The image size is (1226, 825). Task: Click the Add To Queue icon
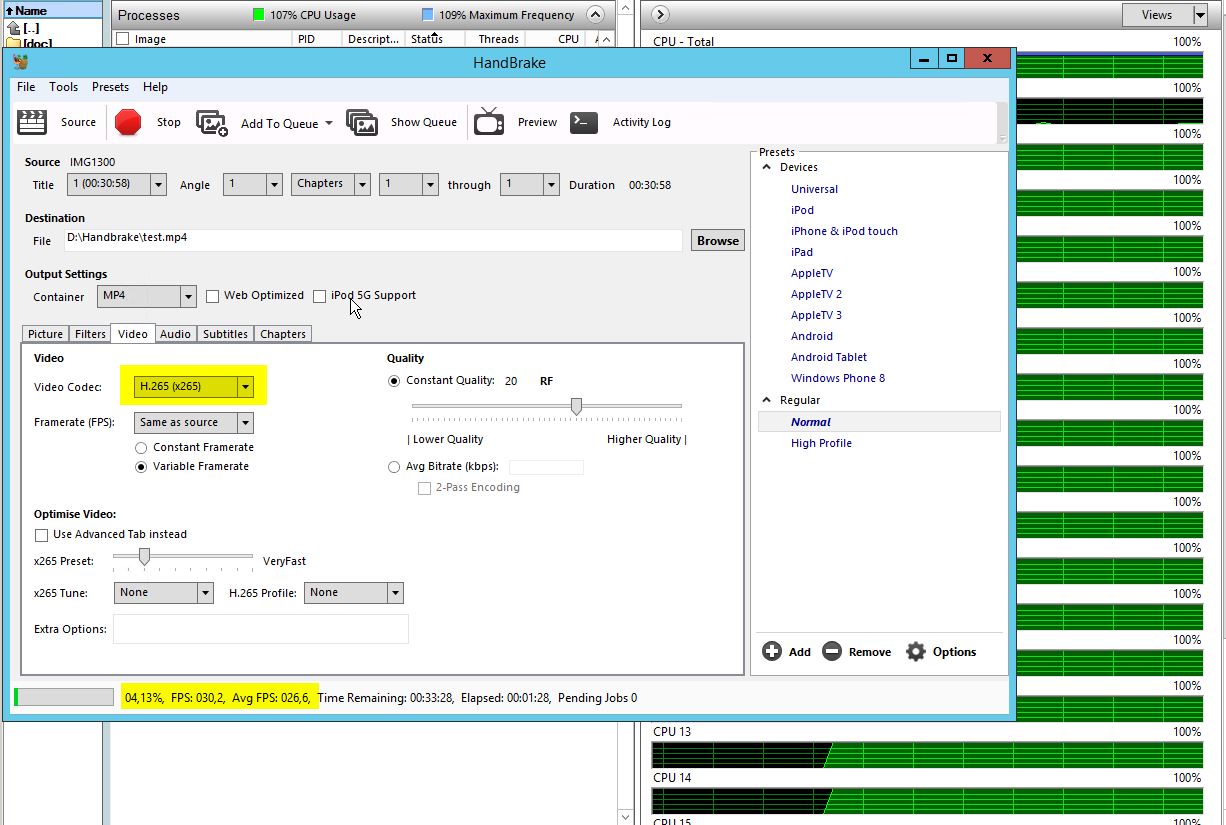(x=212, y=123)
